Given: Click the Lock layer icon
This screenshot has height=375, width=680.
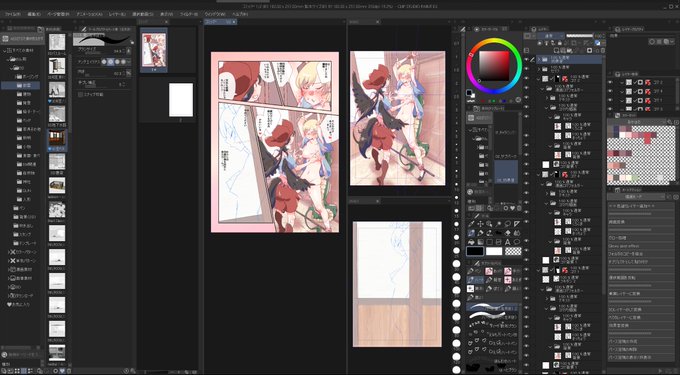Looking at the screenshot, I should (x=559, y=43).
